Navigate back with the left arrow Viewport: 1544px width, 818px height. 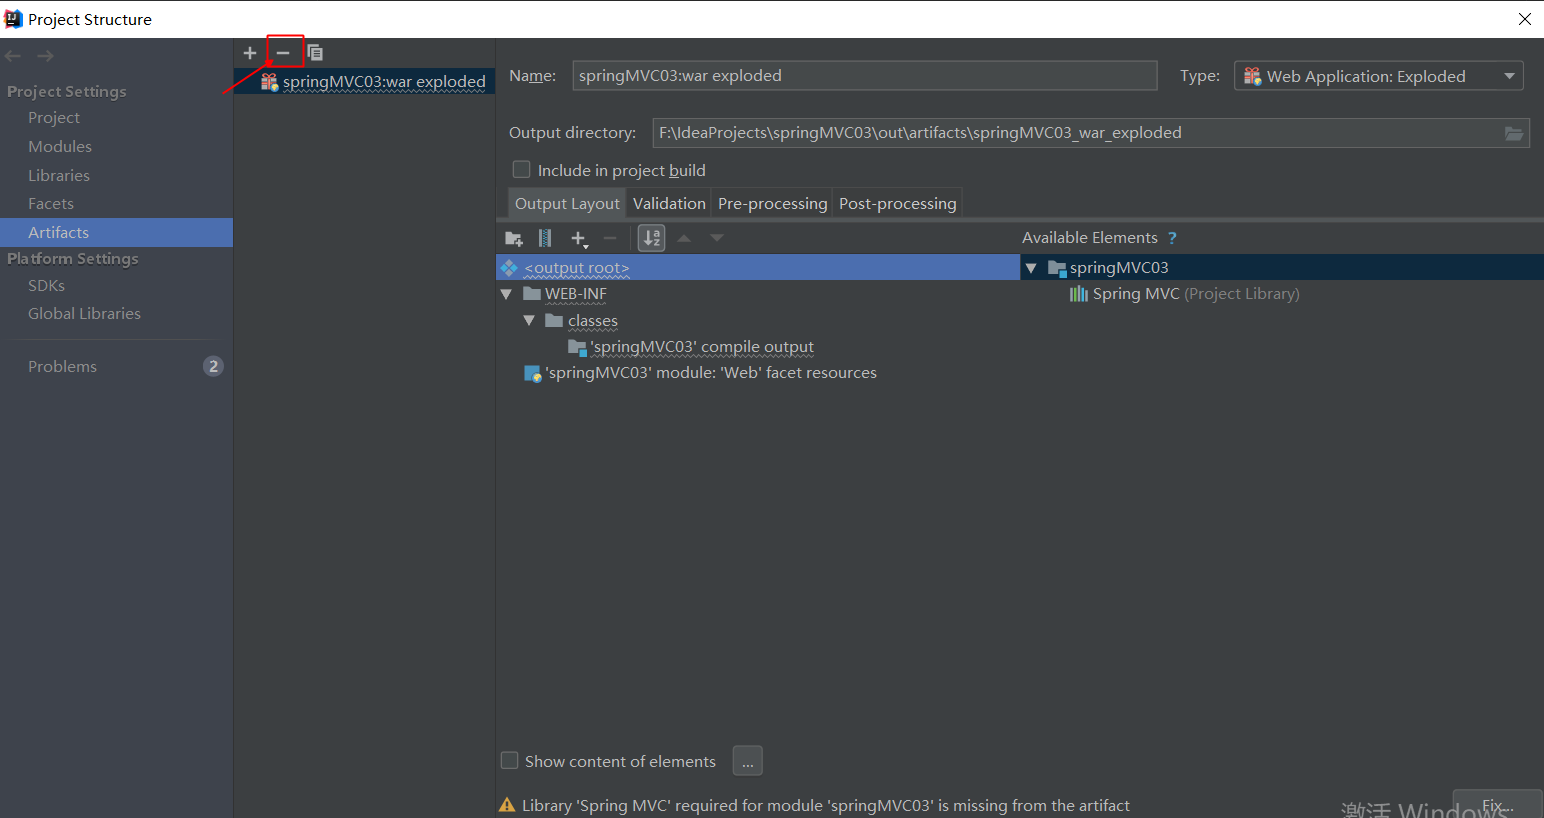(x=13, y=56)
